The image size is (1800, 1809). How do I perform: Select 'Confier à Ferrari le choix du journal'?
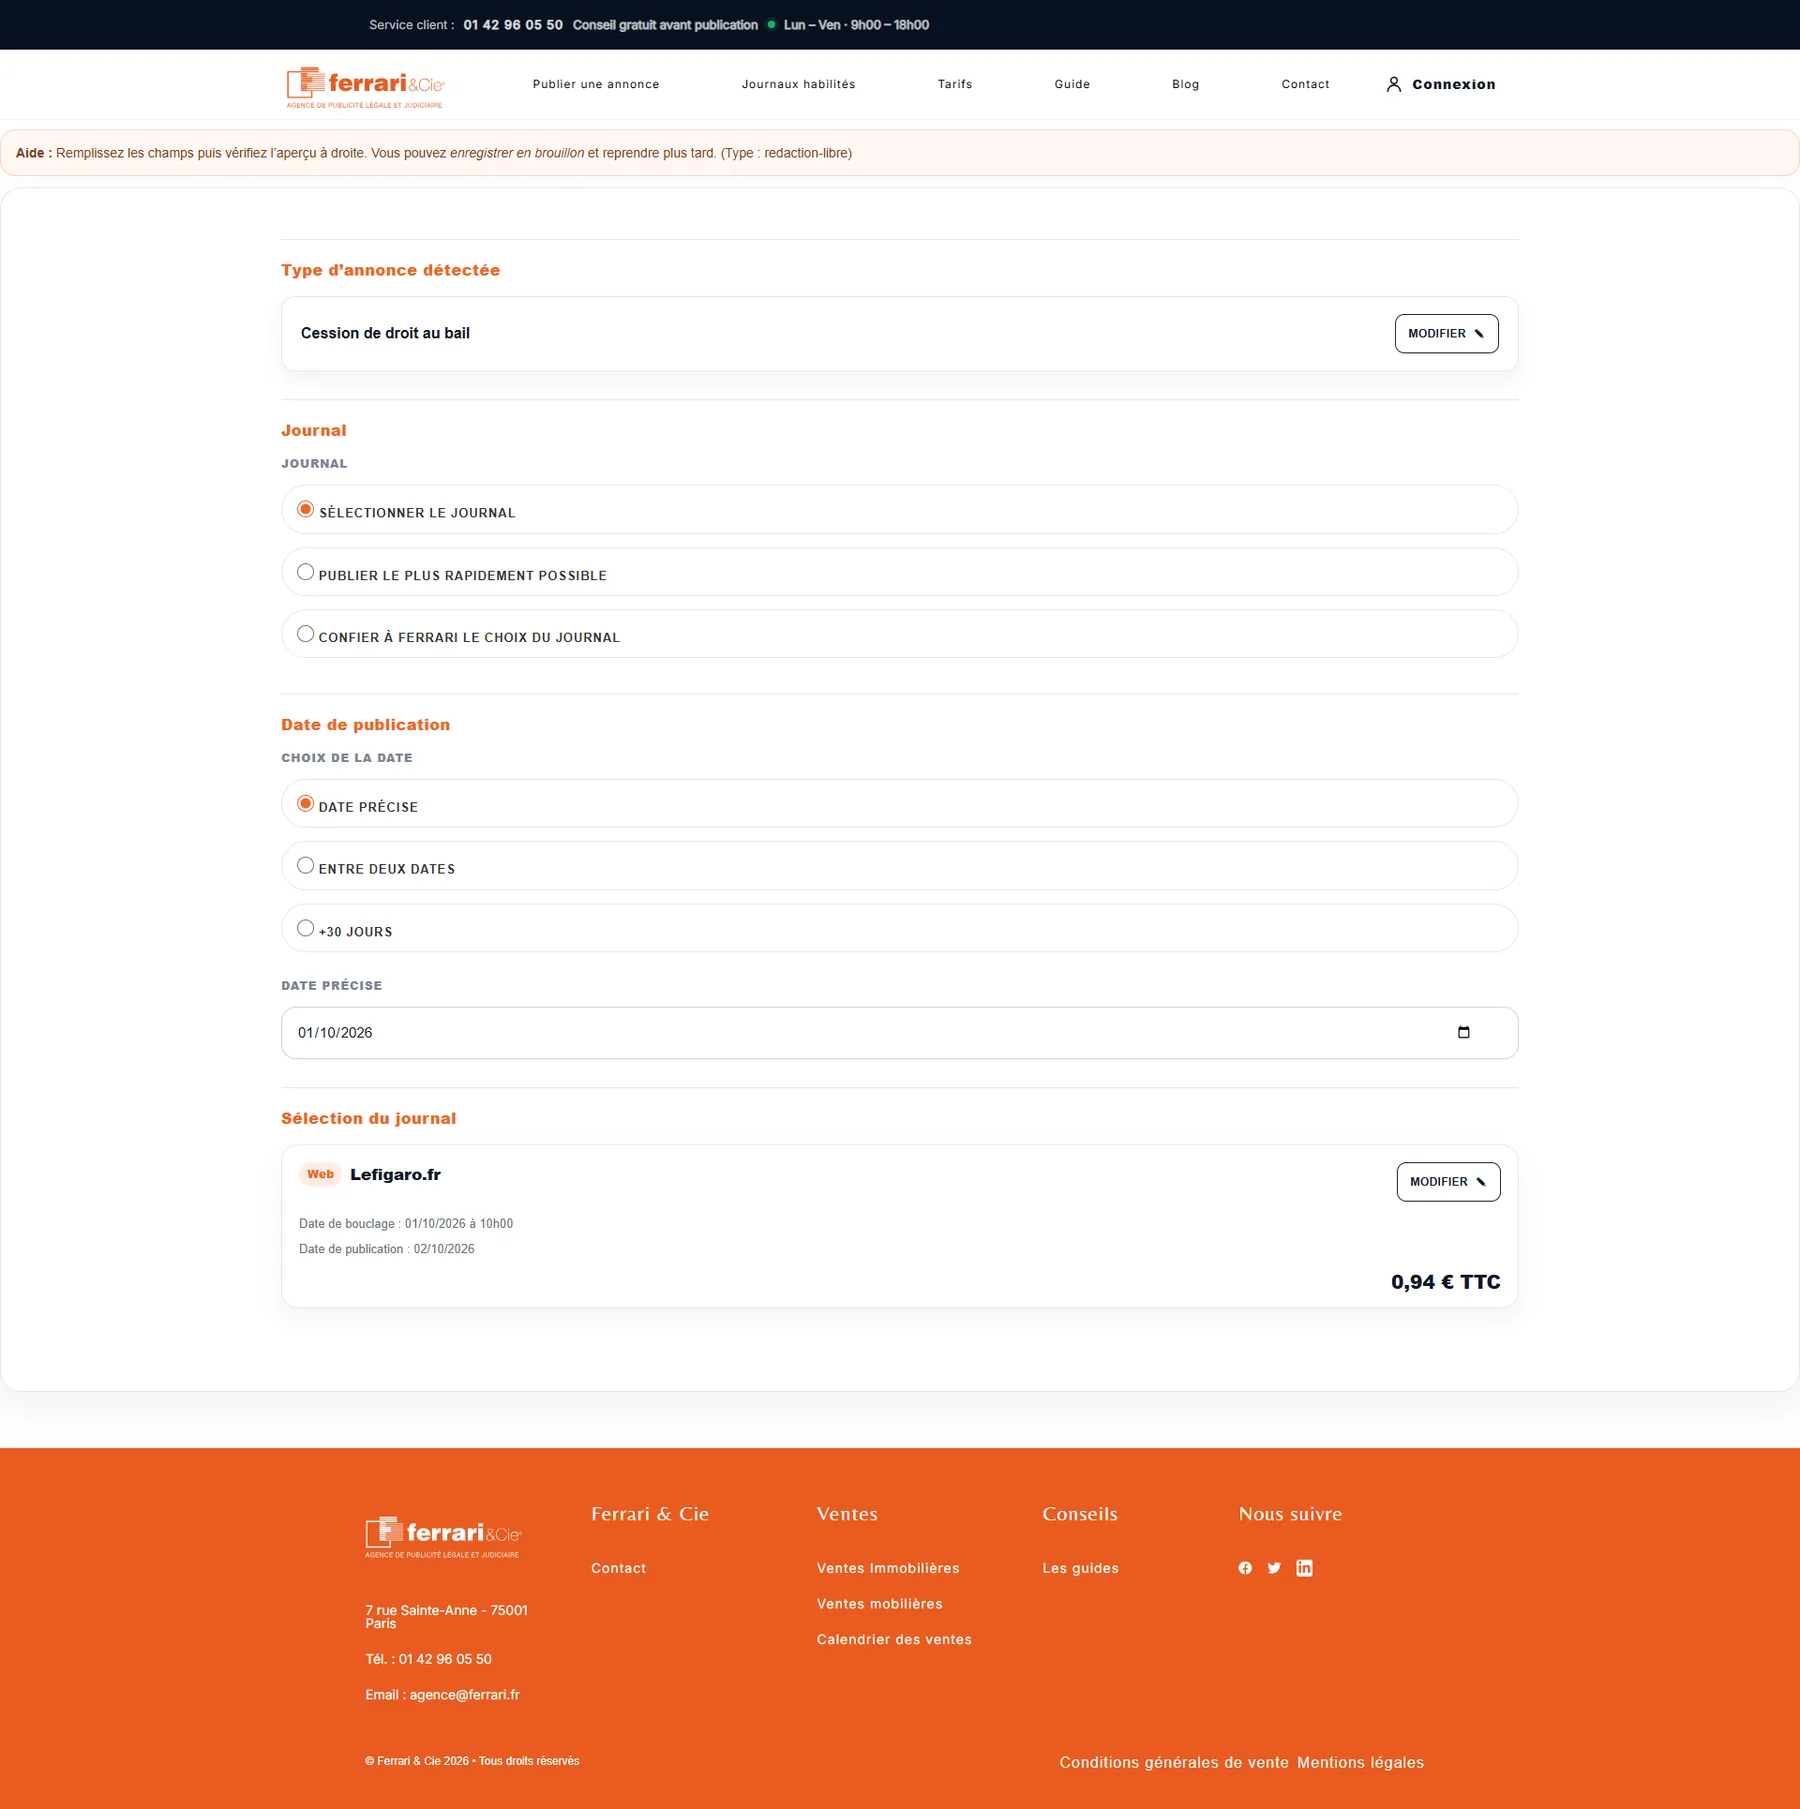[x=305, y=634]
